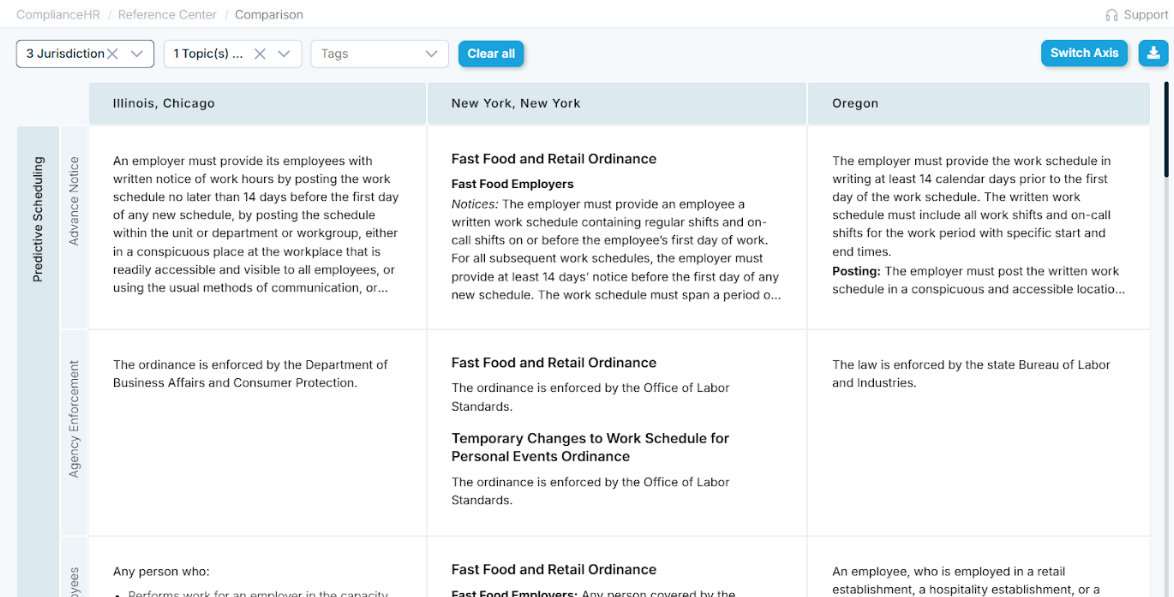
Task: Clear the 1 Topic(s) selection with X
Action: point(260,54)
